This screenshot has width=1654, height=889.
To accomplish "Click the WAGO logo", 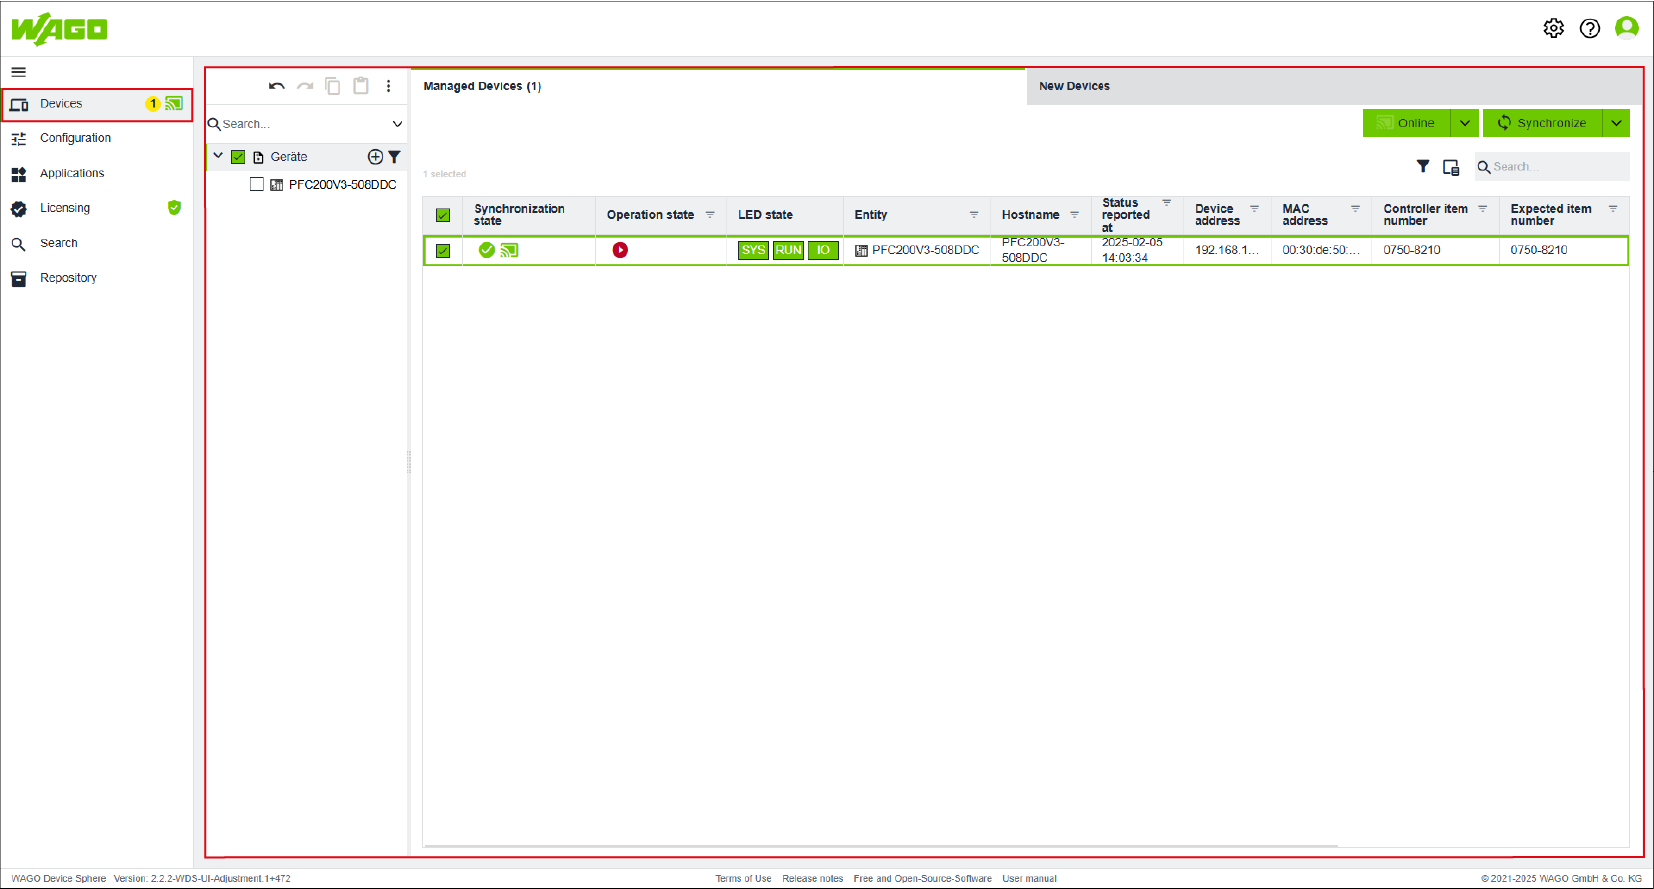I will 59,29.
